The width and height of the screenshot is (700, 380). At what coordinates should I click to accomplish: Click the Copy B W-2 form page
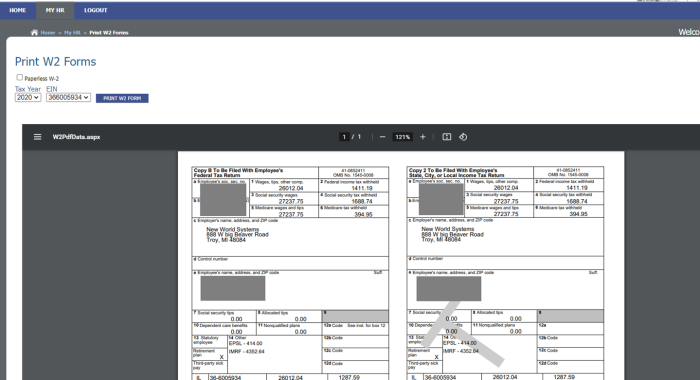(290, 273)
